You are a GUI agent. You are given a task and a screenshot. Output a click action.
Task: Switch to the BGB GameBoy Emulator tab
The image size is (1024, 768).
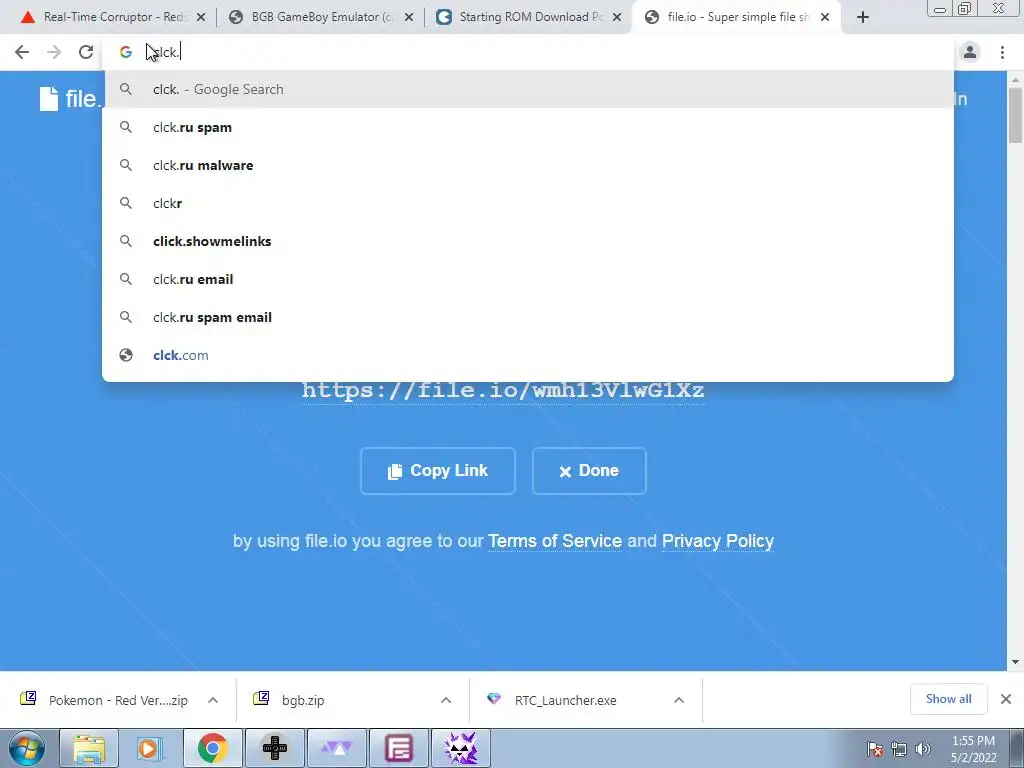(x=320, y=18)
